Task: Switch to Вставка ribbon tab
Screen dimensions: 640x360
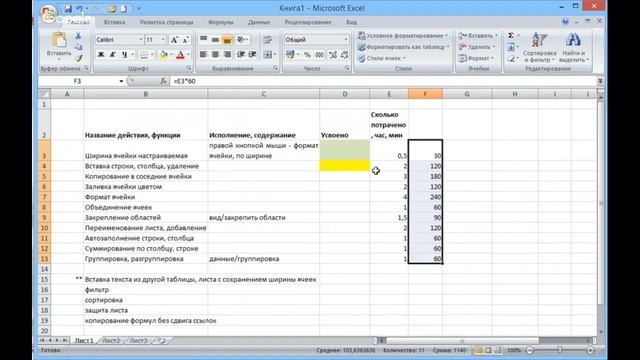Action: coord(114,22)
